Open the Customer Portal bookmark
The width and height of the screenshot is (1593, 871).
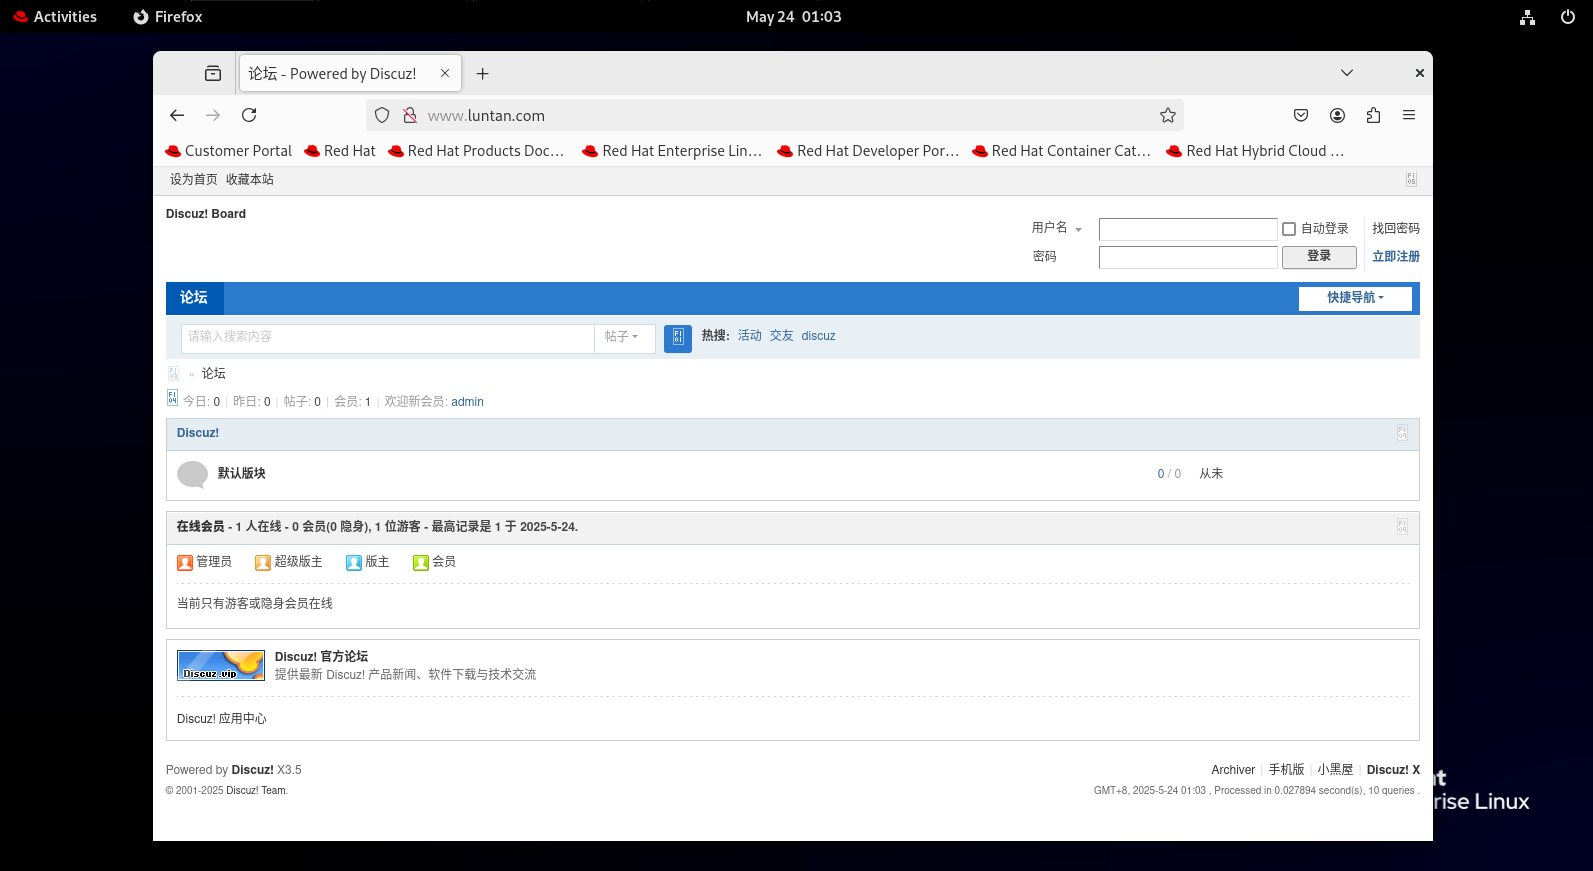[229, 151]
